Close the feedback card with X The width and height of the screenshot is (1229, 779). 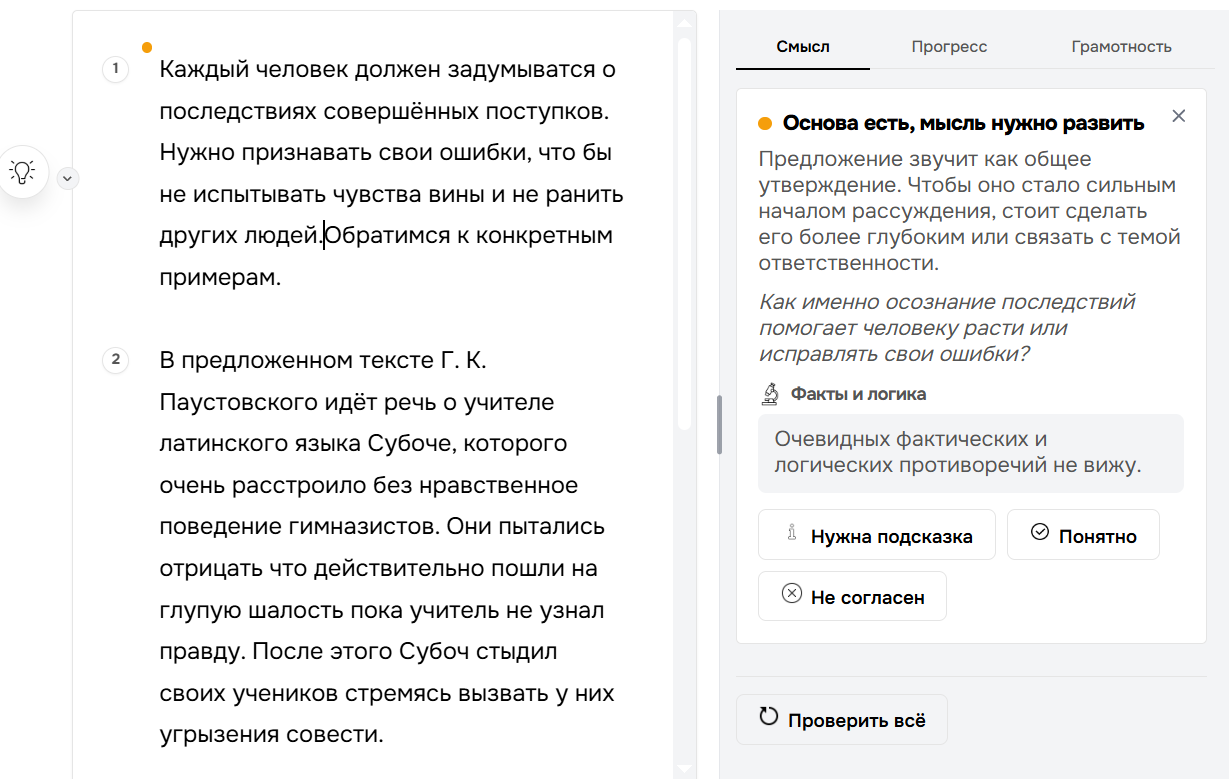[1179, 116]
